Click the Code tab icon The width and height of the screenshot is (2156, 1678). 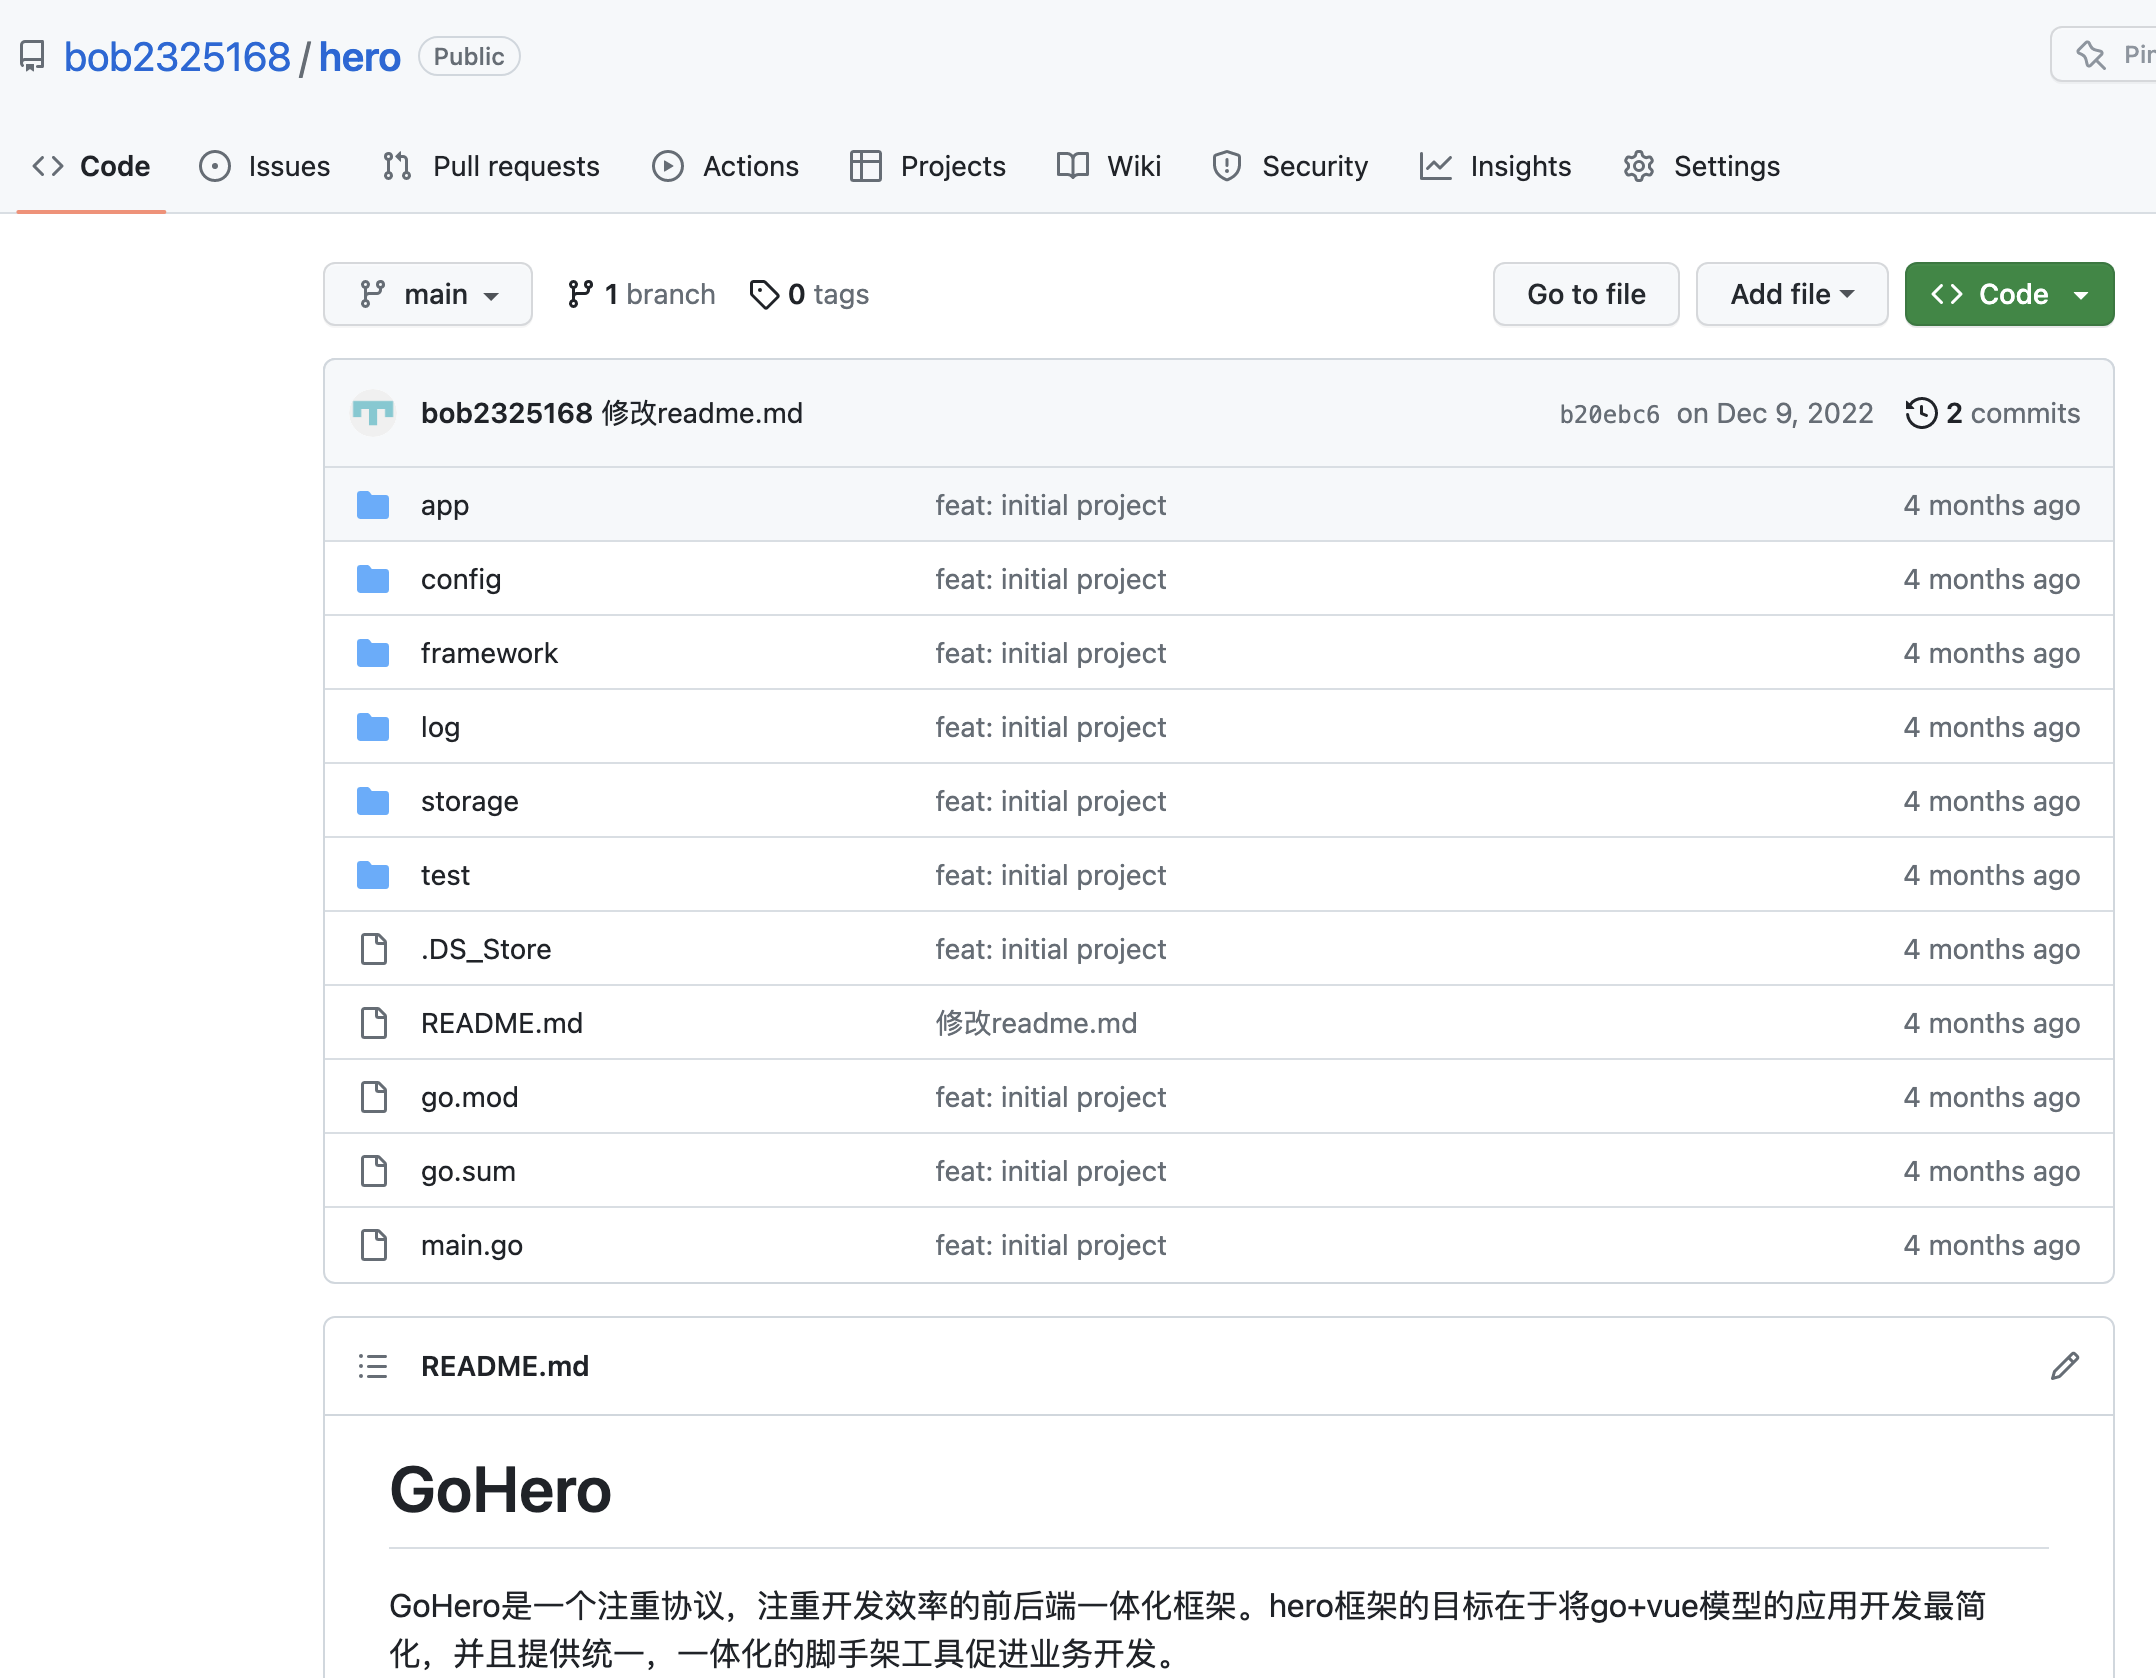click(47, 164)
